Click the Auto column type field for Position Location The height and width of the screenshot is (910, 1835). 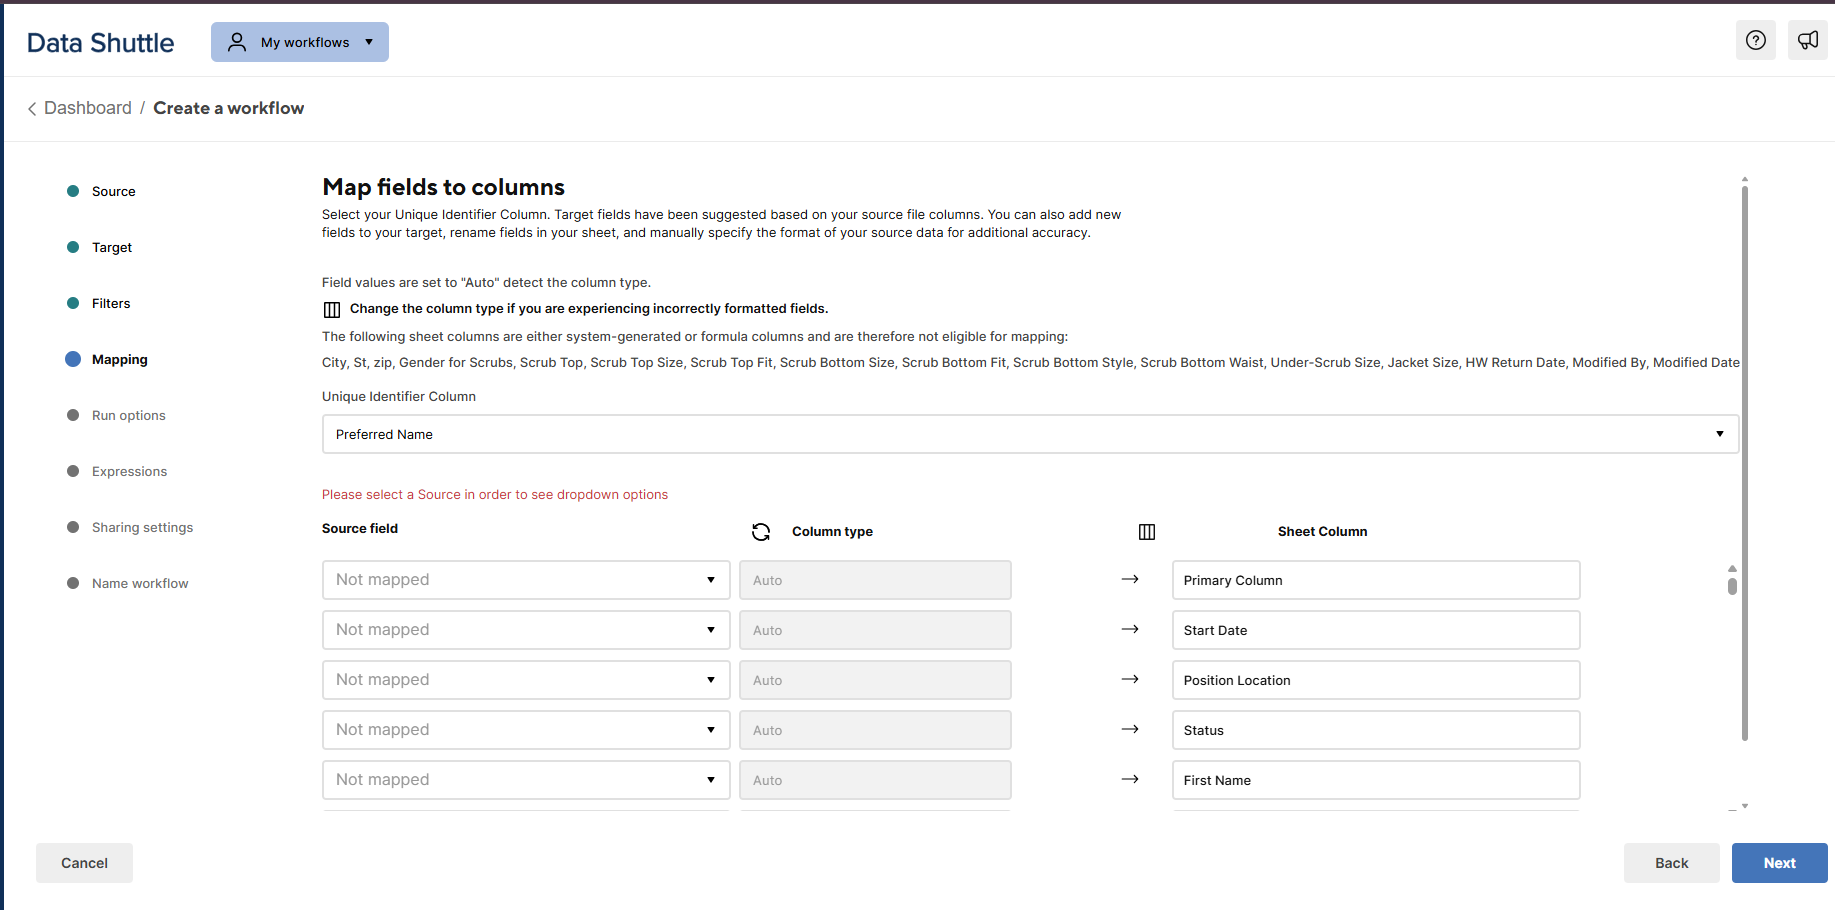tap(875, 680)
